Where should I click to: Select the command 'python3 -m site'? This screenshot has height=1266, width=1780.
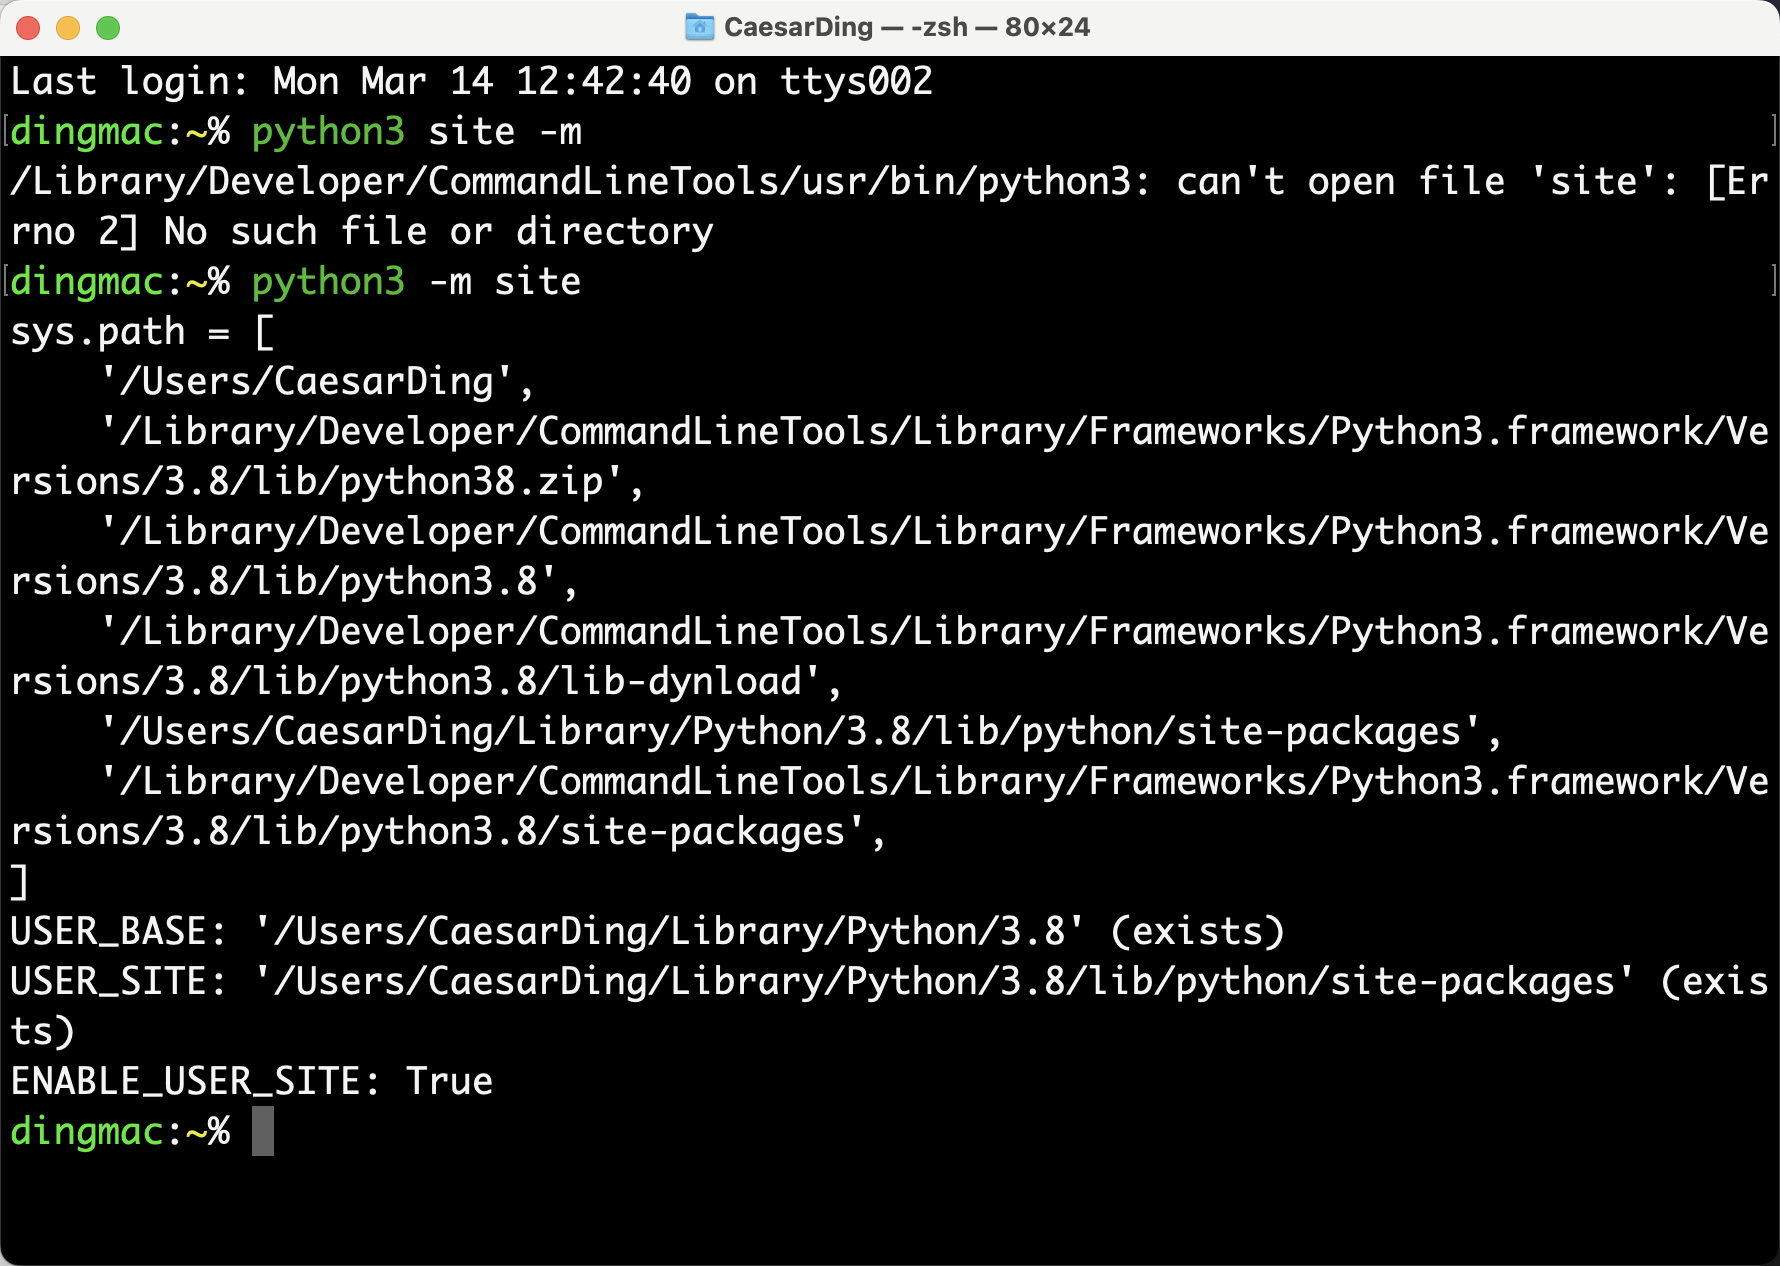click(x=415, y=281)
